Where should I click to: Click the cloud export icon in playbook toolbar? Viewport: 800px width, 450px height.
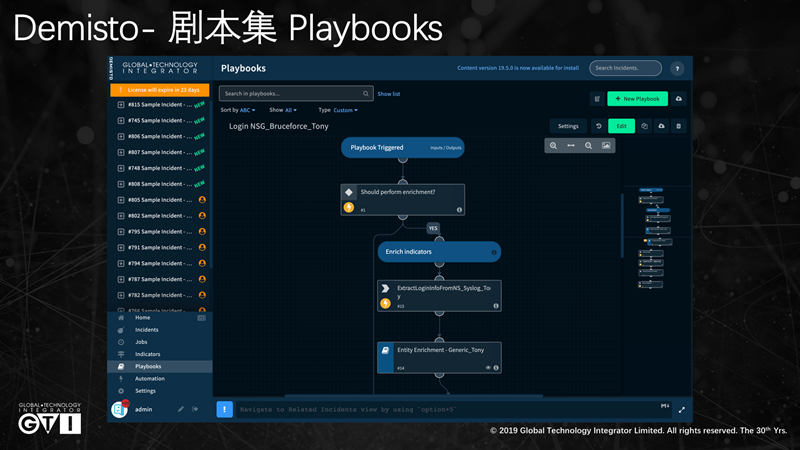[661, 126]
